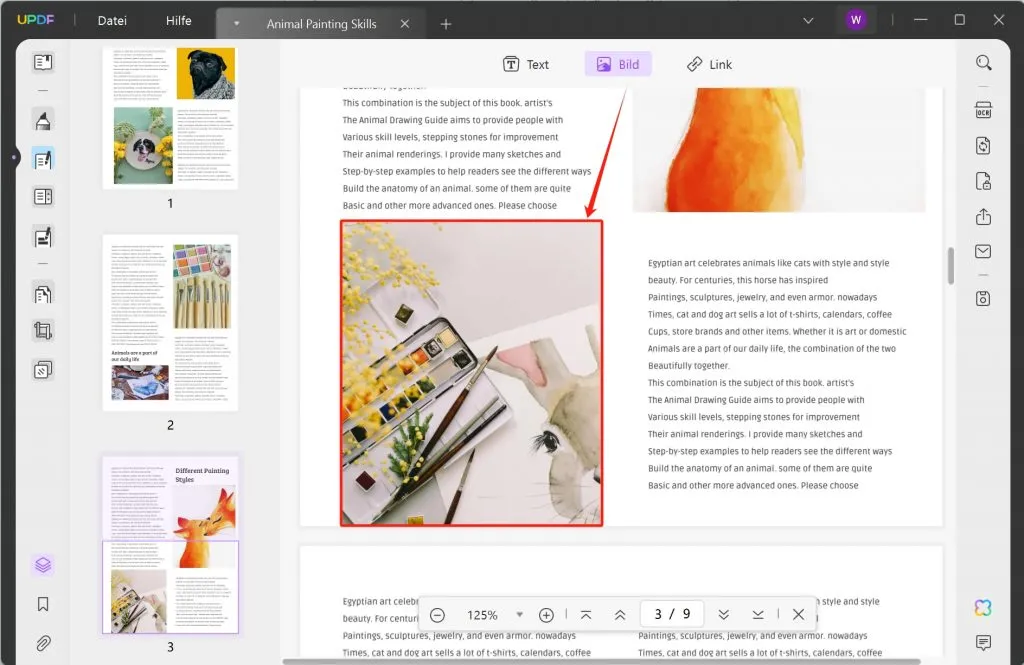
Task: Open the Protect PDF lock icon
Action: click(984, 181)
